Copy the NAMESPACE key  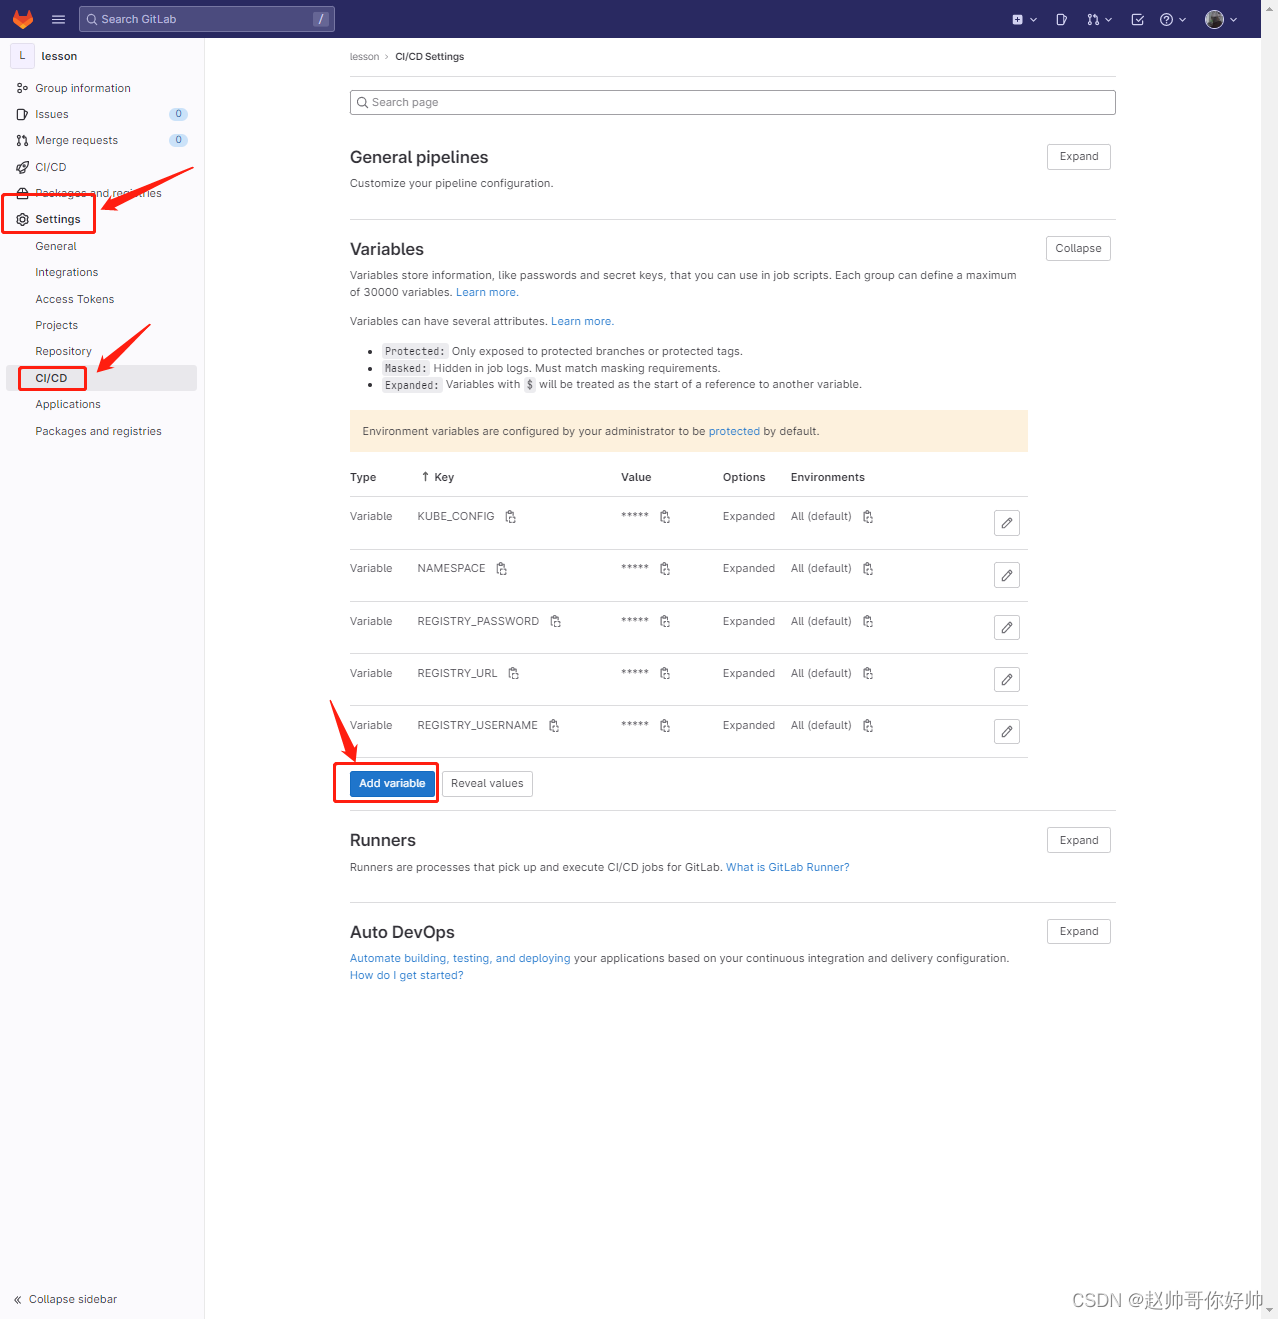[x=502, y=569]
